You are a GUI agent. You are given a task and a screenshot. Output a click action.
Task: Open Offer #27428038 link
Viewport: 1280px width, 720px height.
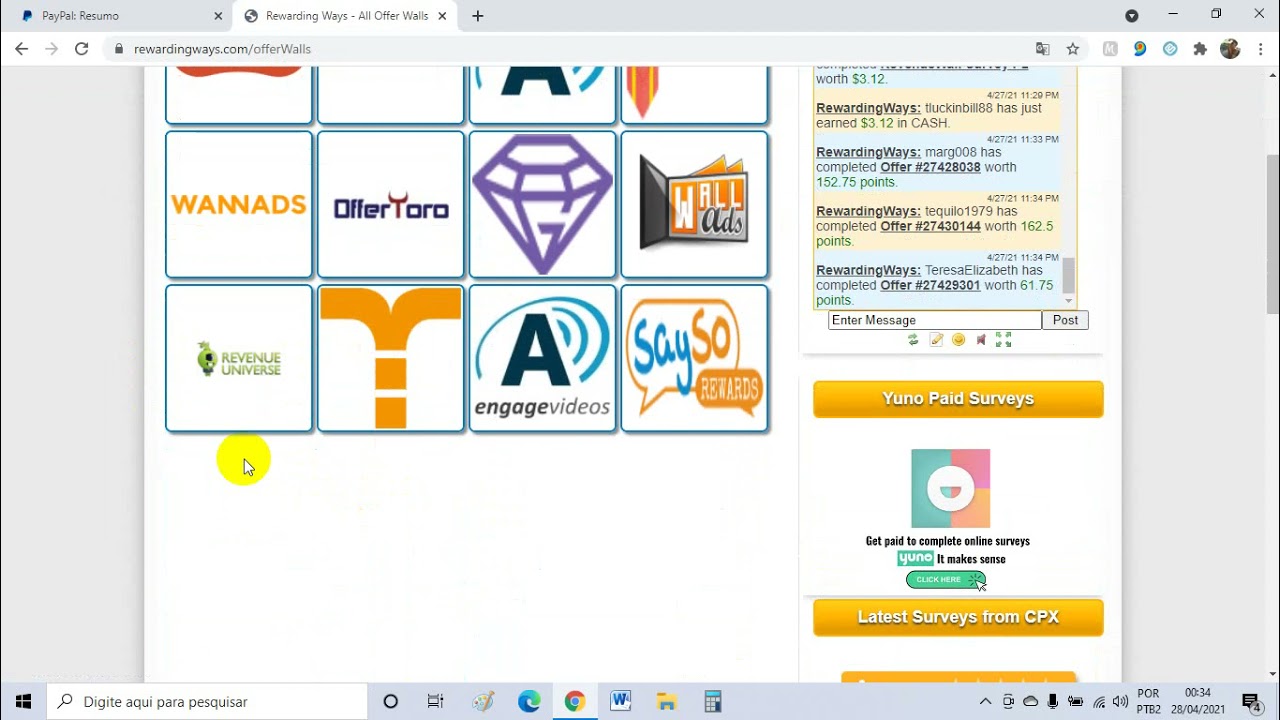pyautogui.click(x=930, y=167)
